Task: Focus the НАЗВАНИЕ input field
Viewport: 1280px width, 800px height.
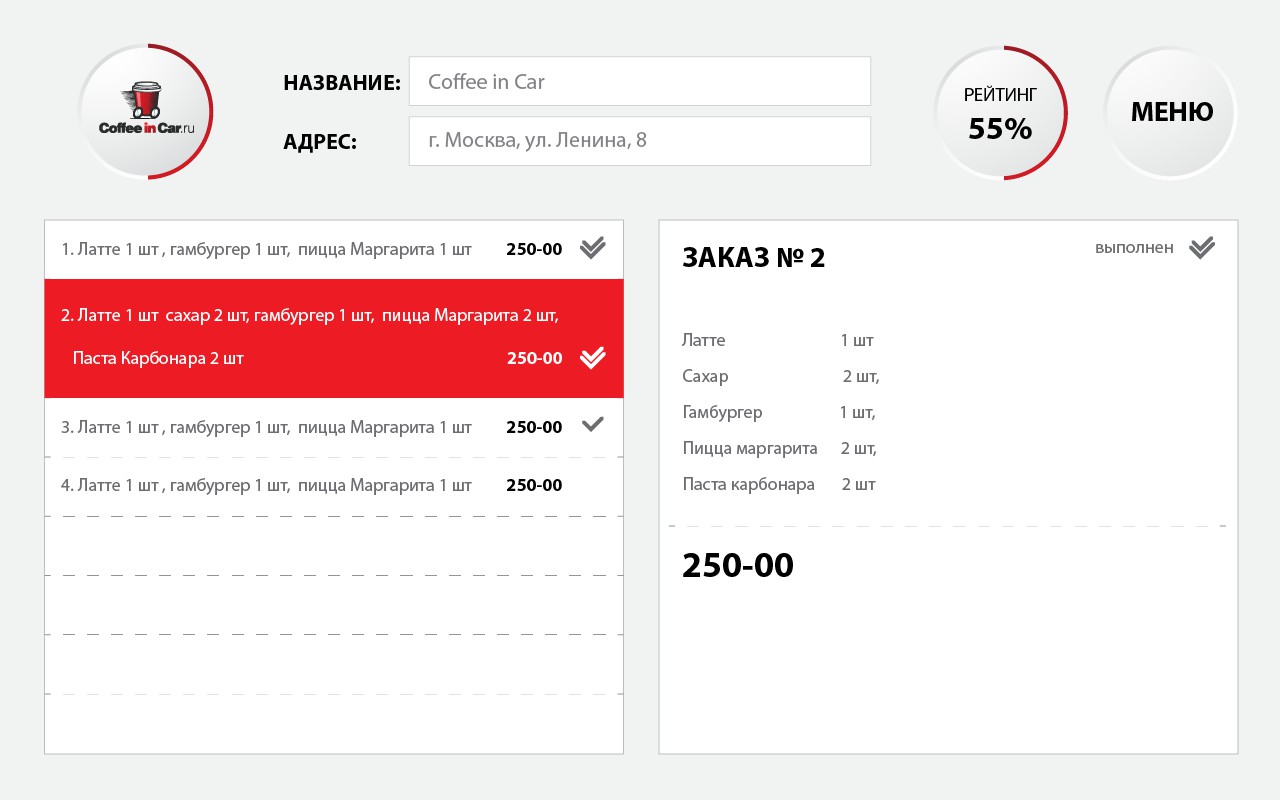Action: point(640,81)
